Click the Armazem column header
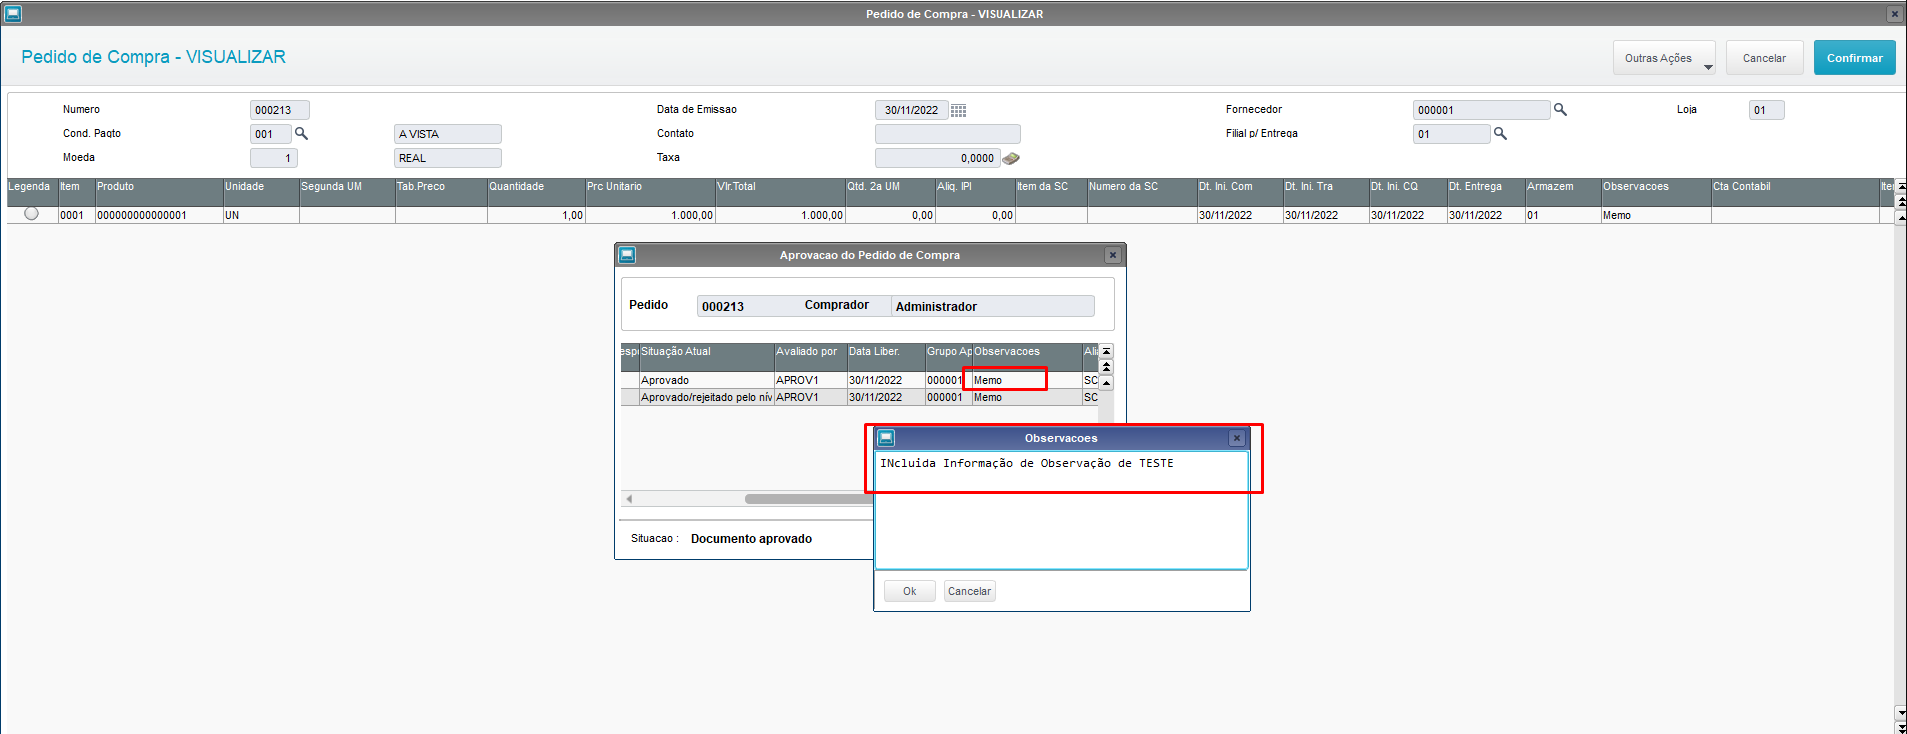This screenshot has height=734, width=1907. (1562, 192)
